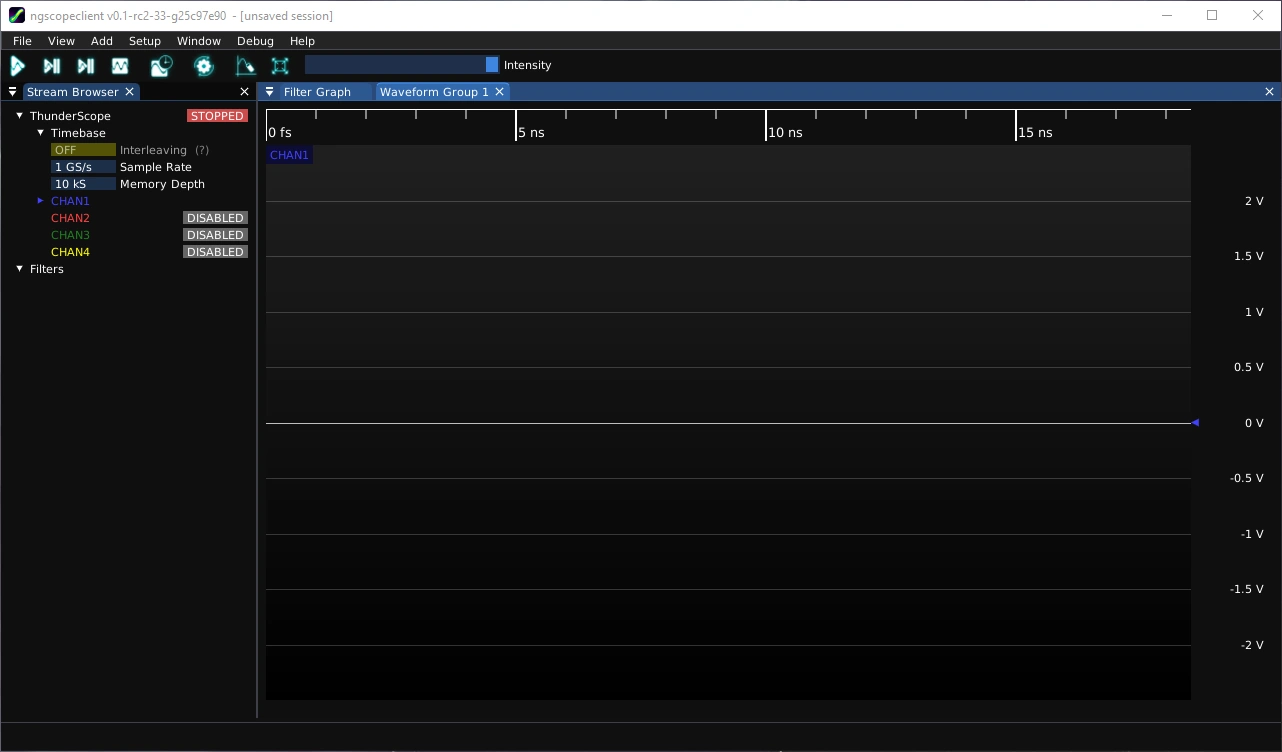Select the CHAN1 label in the waveform view

(288, 154)
